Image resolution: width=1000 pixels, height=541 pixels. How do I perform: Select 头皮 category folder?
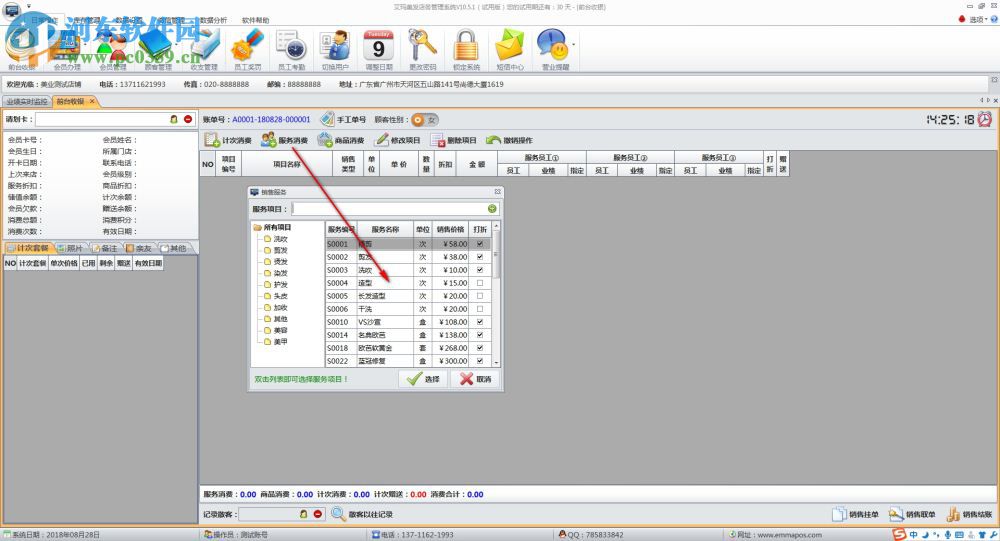click(x=276, y=296)
